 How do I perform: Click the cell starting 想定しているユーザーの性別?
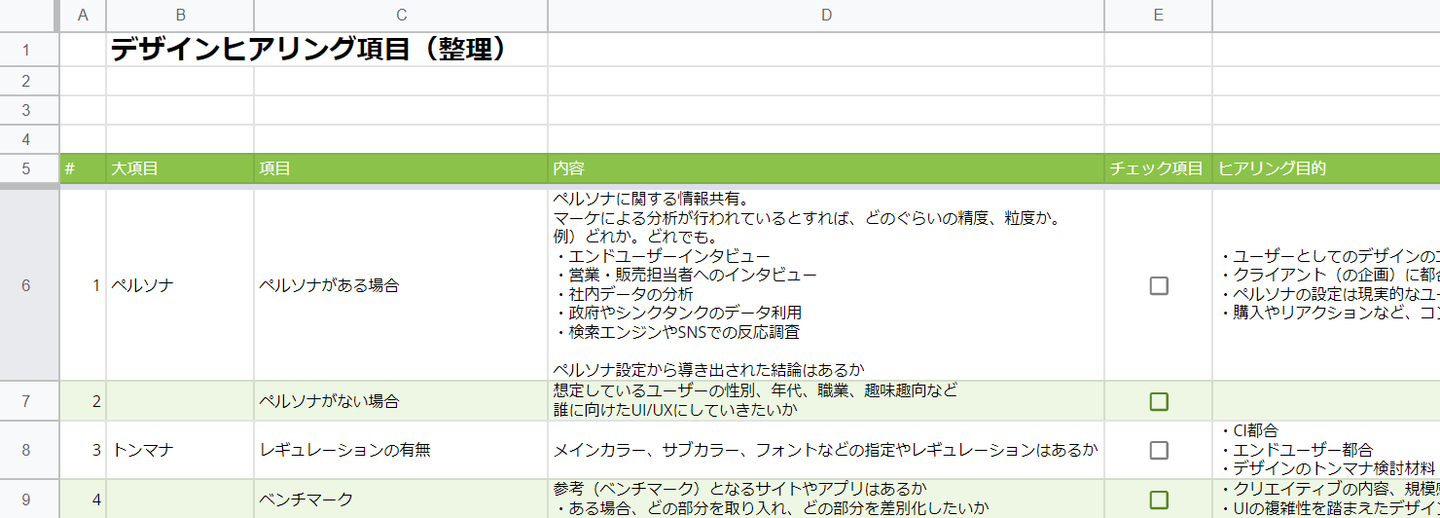[826, 401]
